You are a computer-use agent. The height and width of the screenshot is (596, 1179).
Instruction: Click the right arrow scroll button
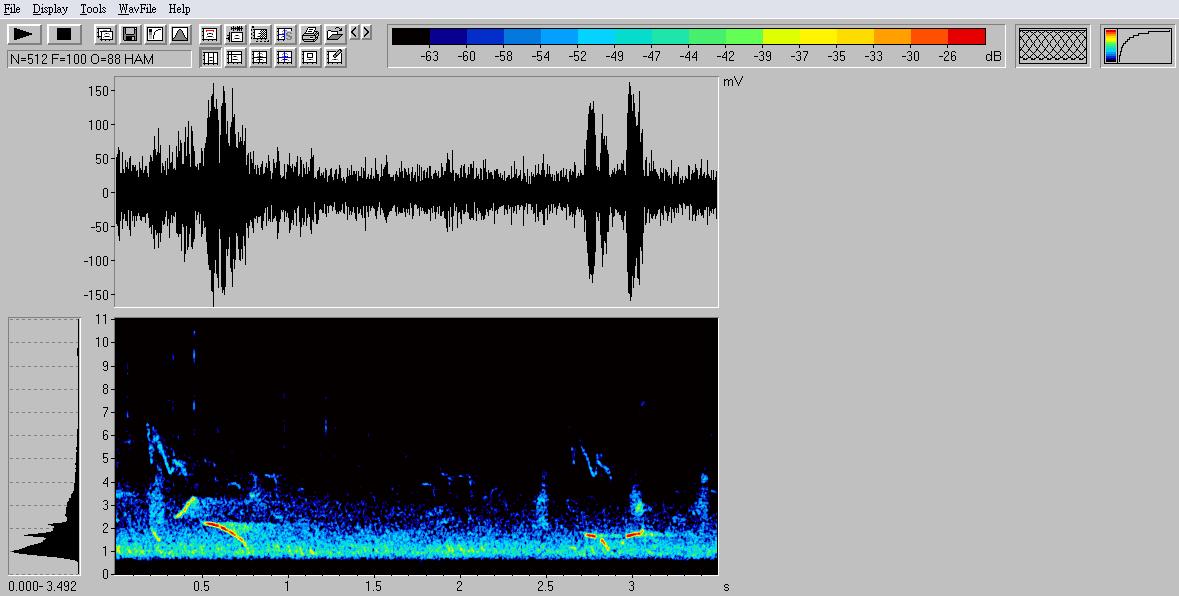[366, 33]
